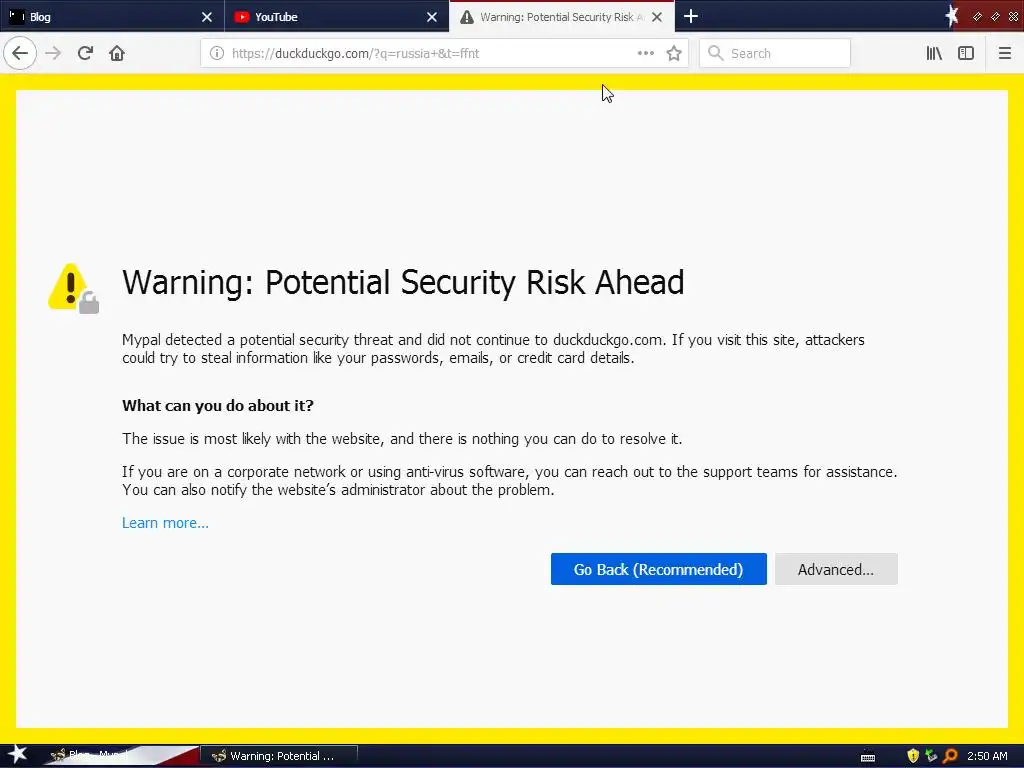This screenshot has height=768, width=1024.
Task: Switch to the YouTube tab
Action: [x=337, y=17]
